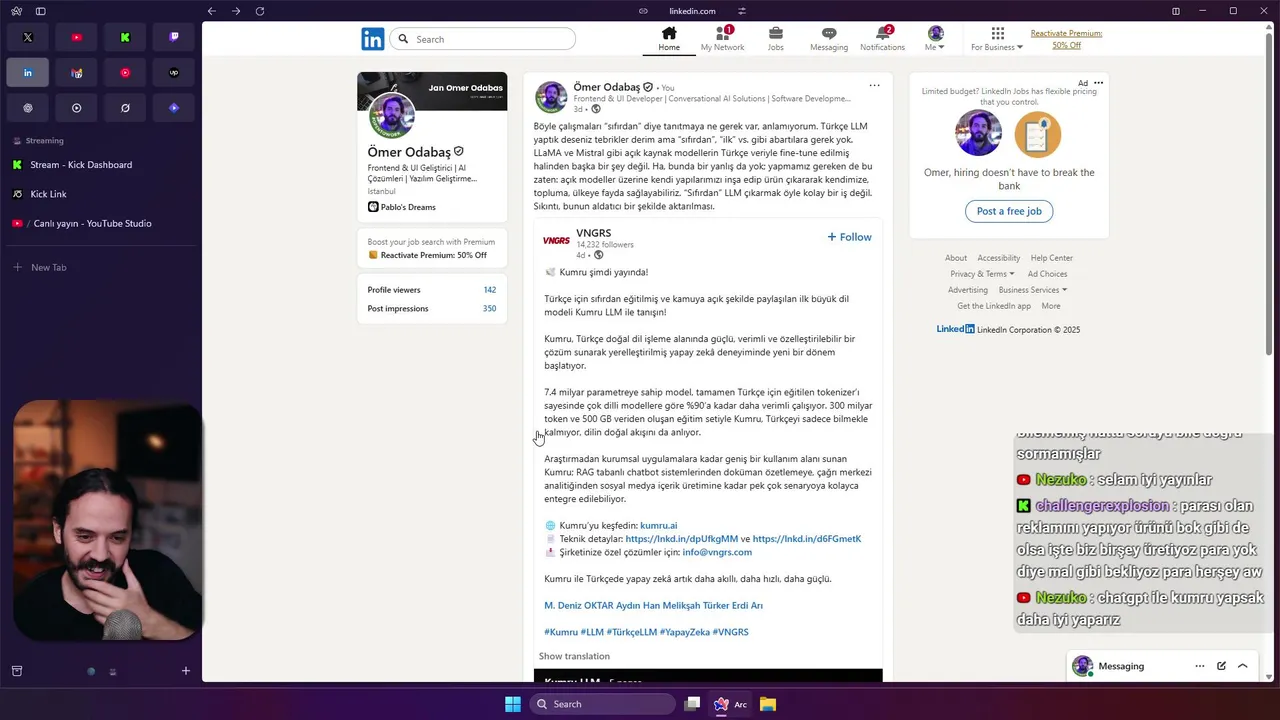
Task: Open the YouTube Music pinned tab
Action: click(125, 73)
